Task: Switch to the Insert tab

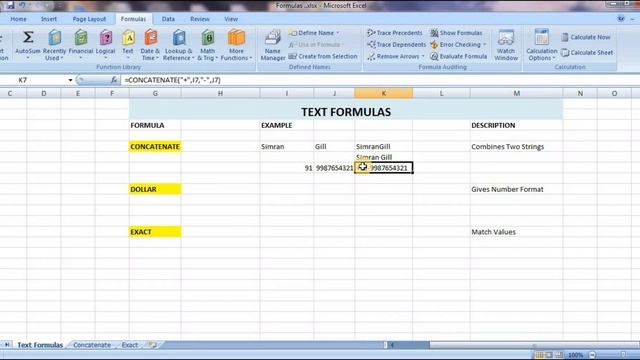Action: pyautogui.click(x=49, y=19)
